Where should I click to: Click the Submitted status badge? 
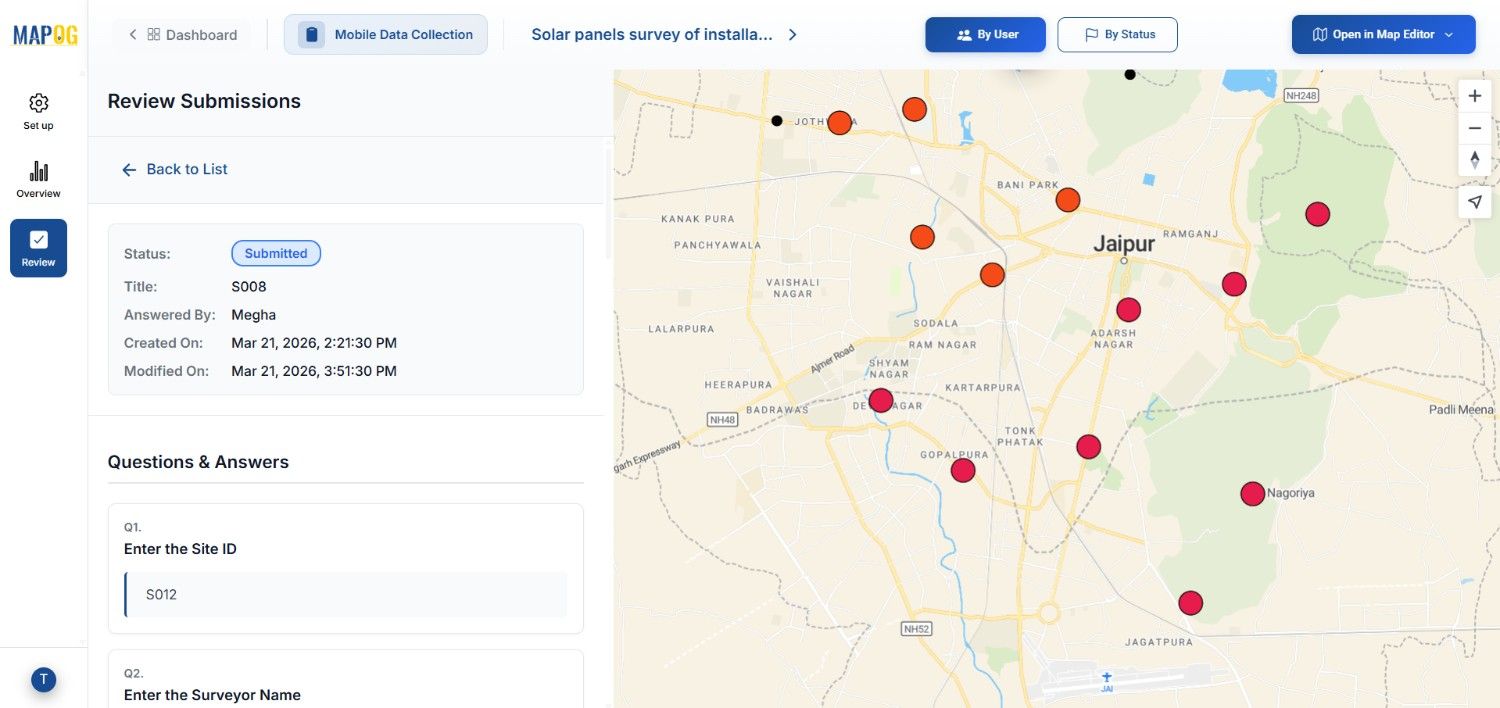276,253
